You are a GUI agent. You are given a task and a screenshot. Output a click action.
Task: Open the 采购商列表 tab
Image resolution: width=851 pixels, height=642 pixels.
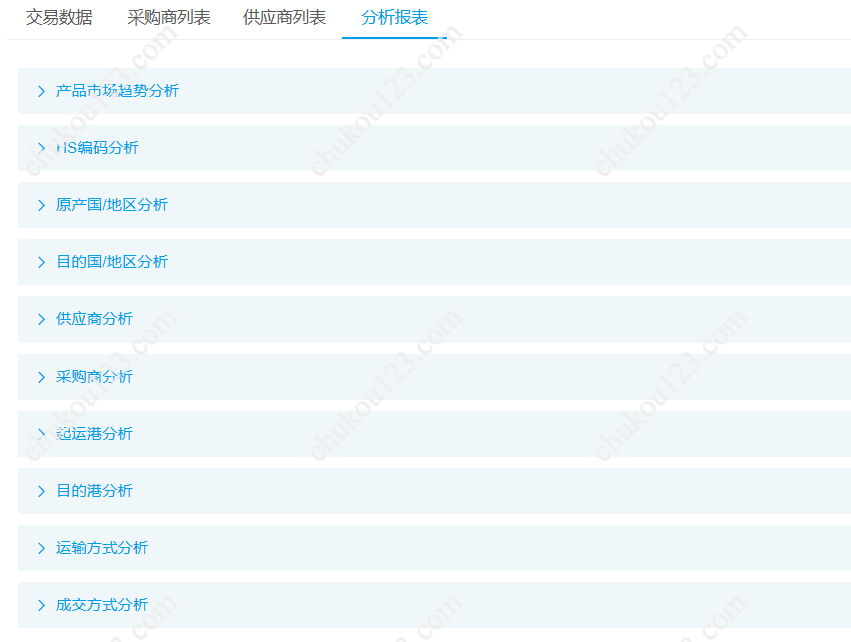169,17
